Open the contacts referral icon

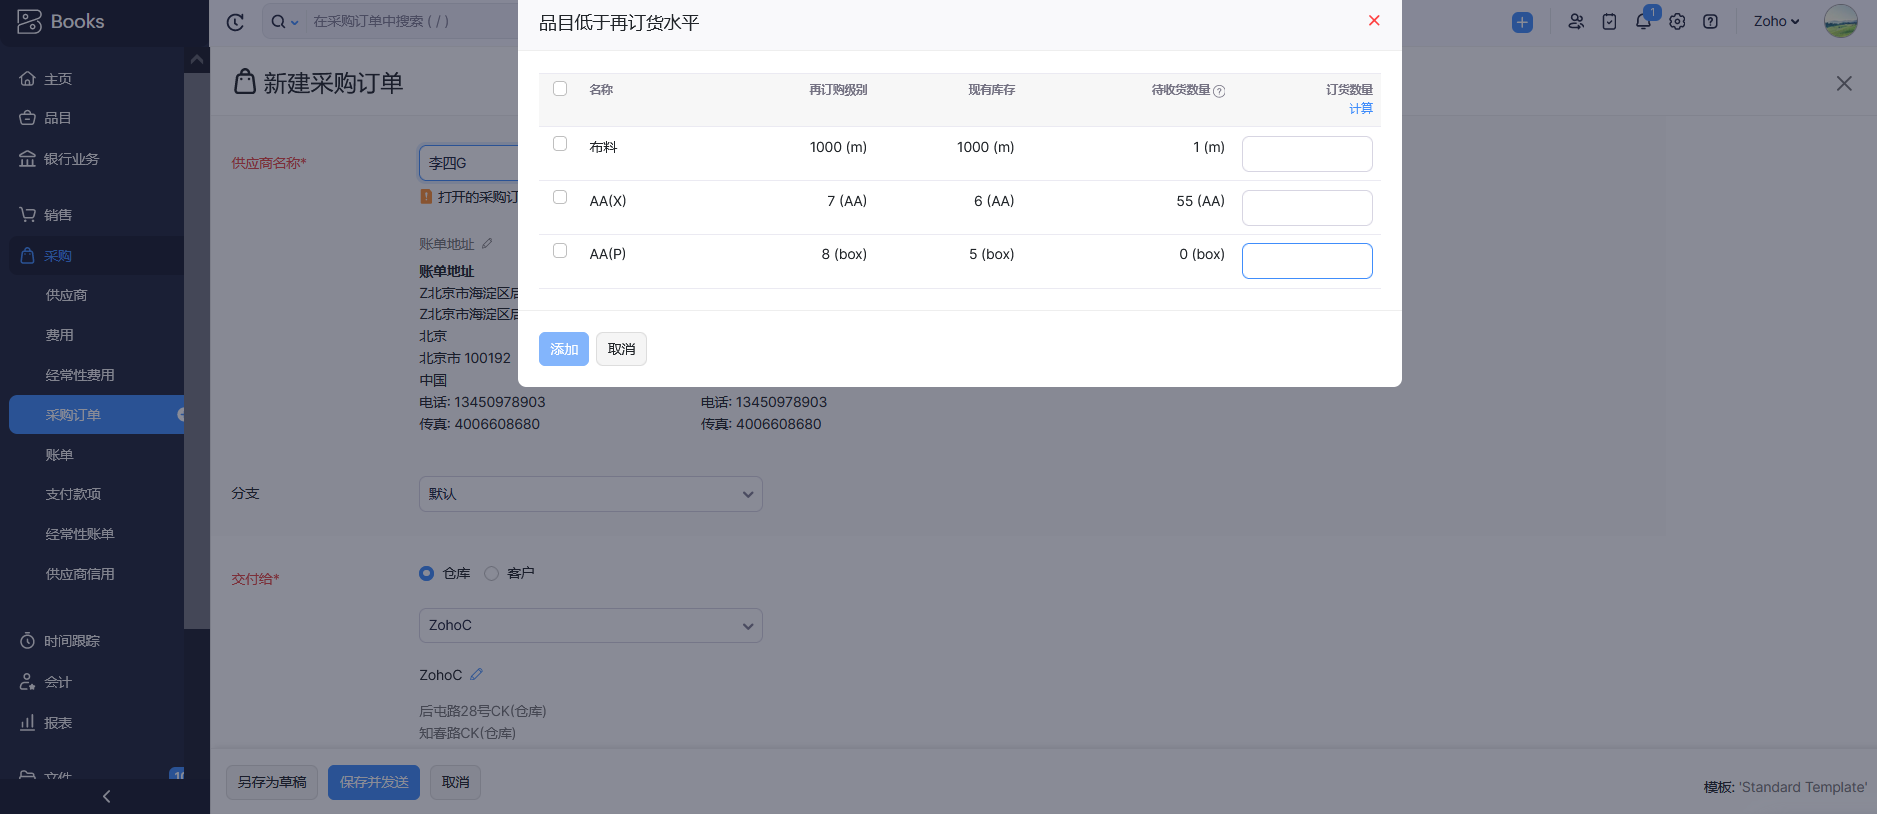click(1576, 21)
